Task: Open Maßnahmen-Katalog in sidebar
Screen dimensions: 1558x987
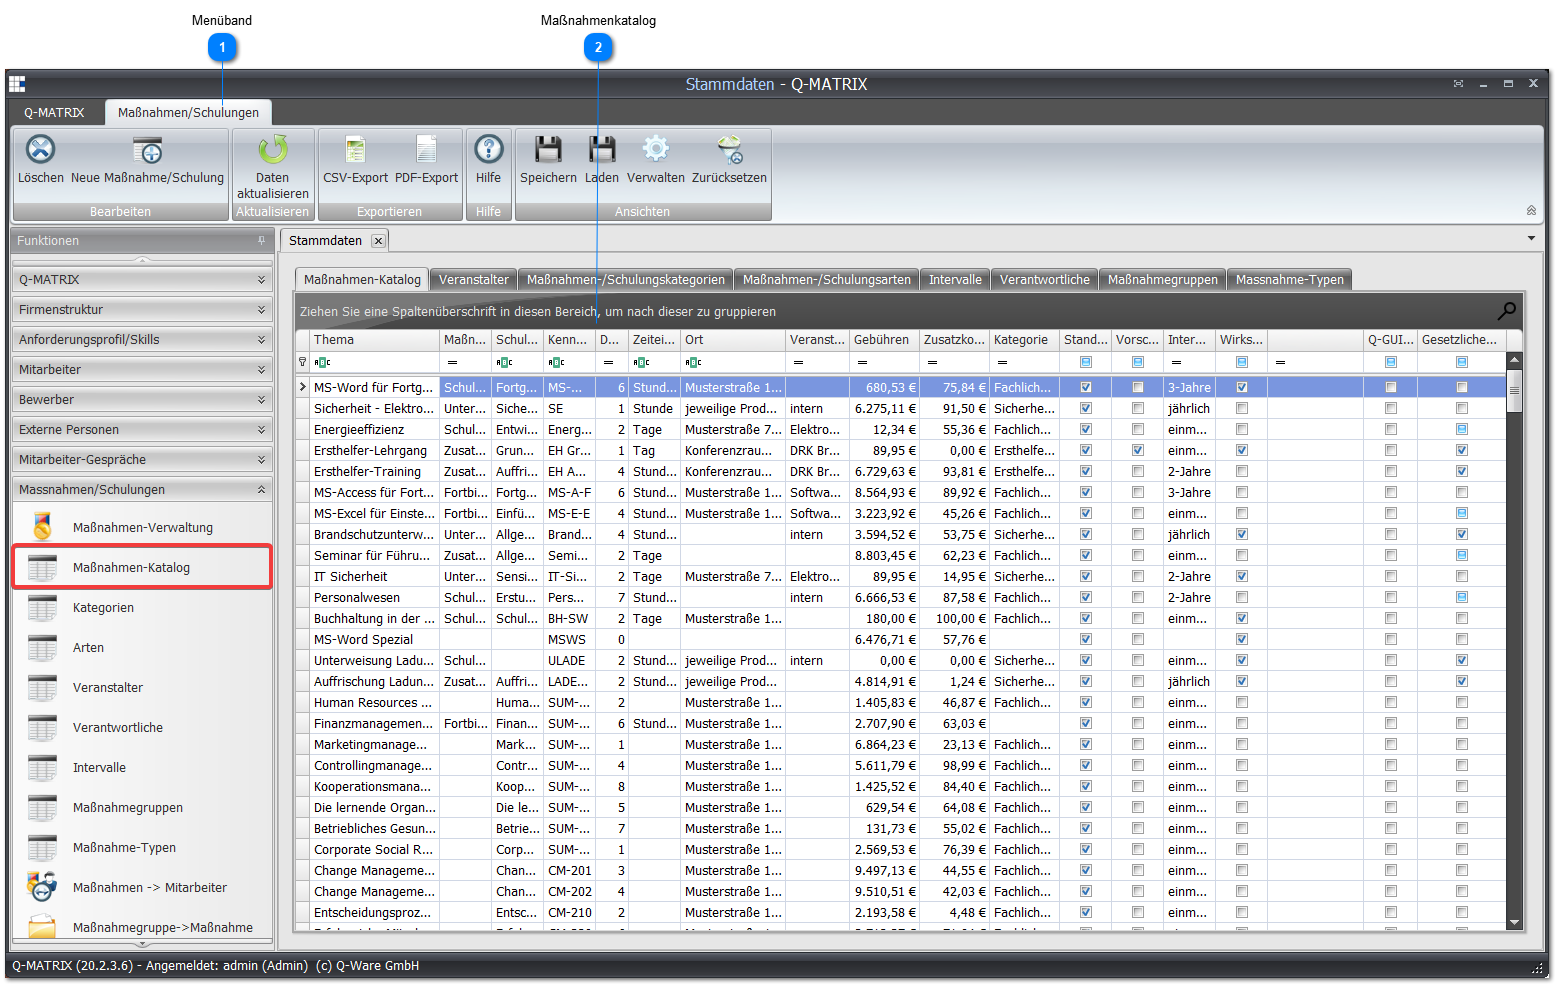Action: coord(143,567)
